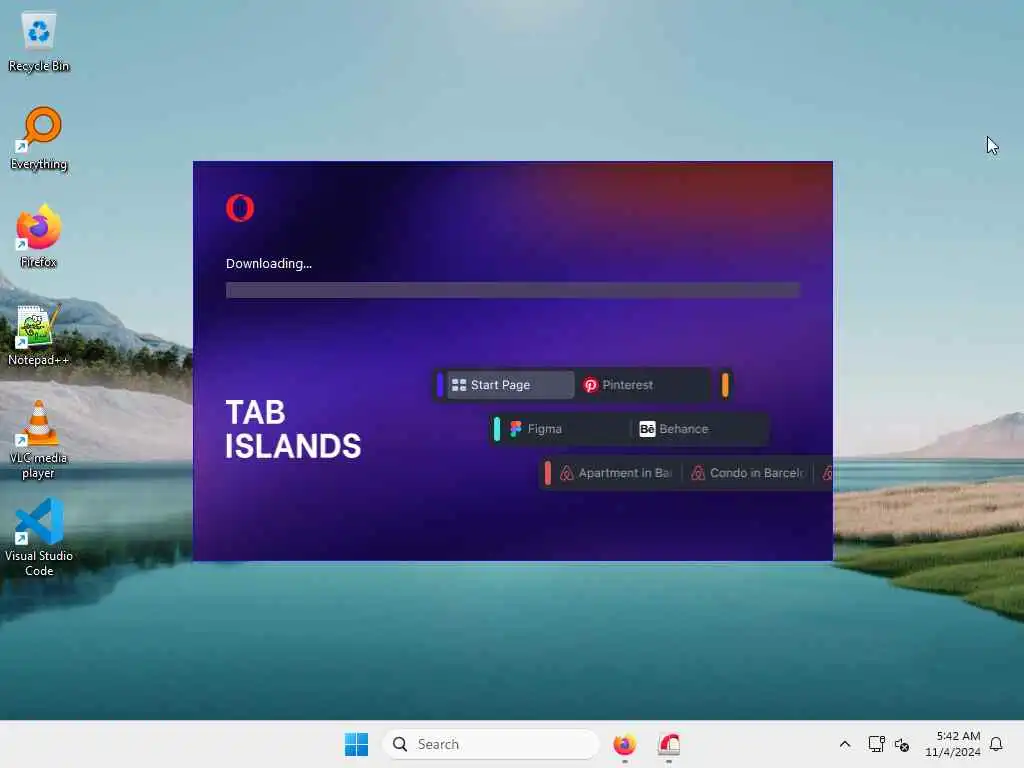Click the Downloading... status text
The width and height of the screenshot is (1024, 768).
click(x=268, y=263)
